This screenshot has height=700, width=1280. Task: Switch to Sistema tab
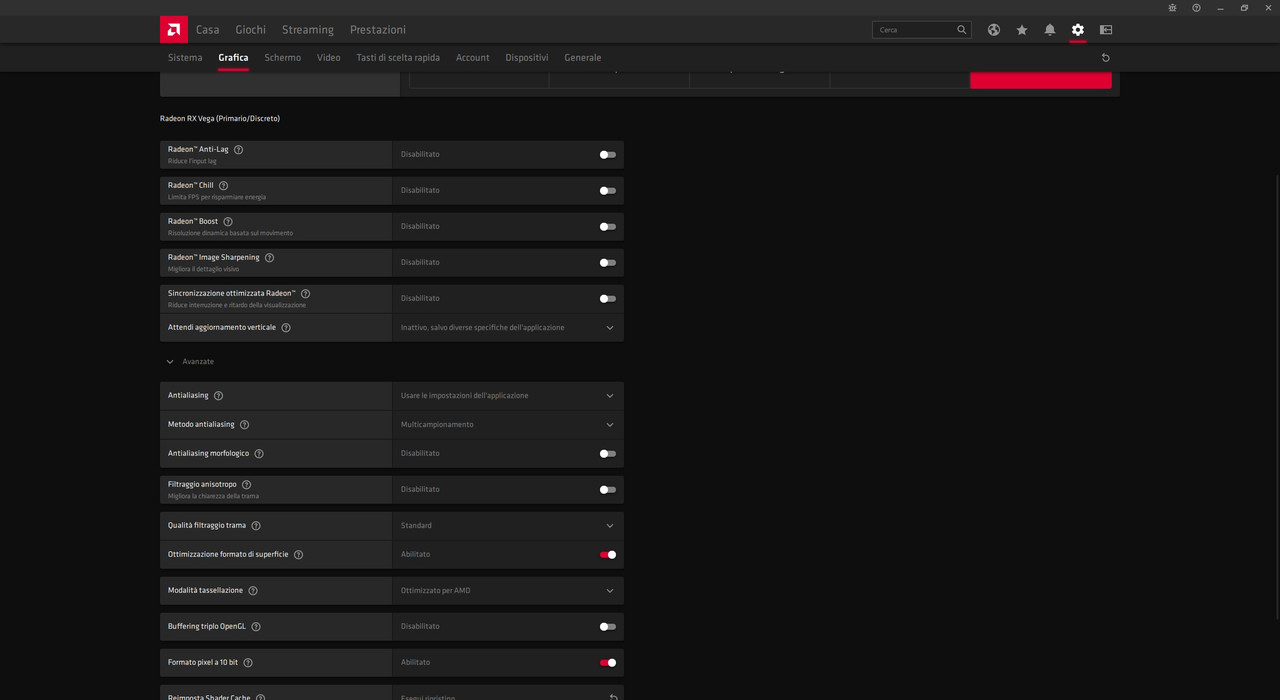[185, 58]
